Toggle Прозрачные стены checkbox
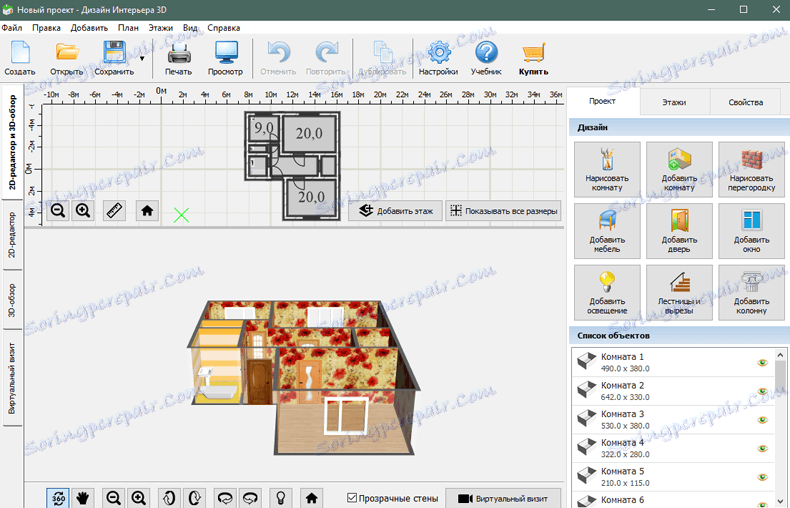 click(x=352, y=498)
